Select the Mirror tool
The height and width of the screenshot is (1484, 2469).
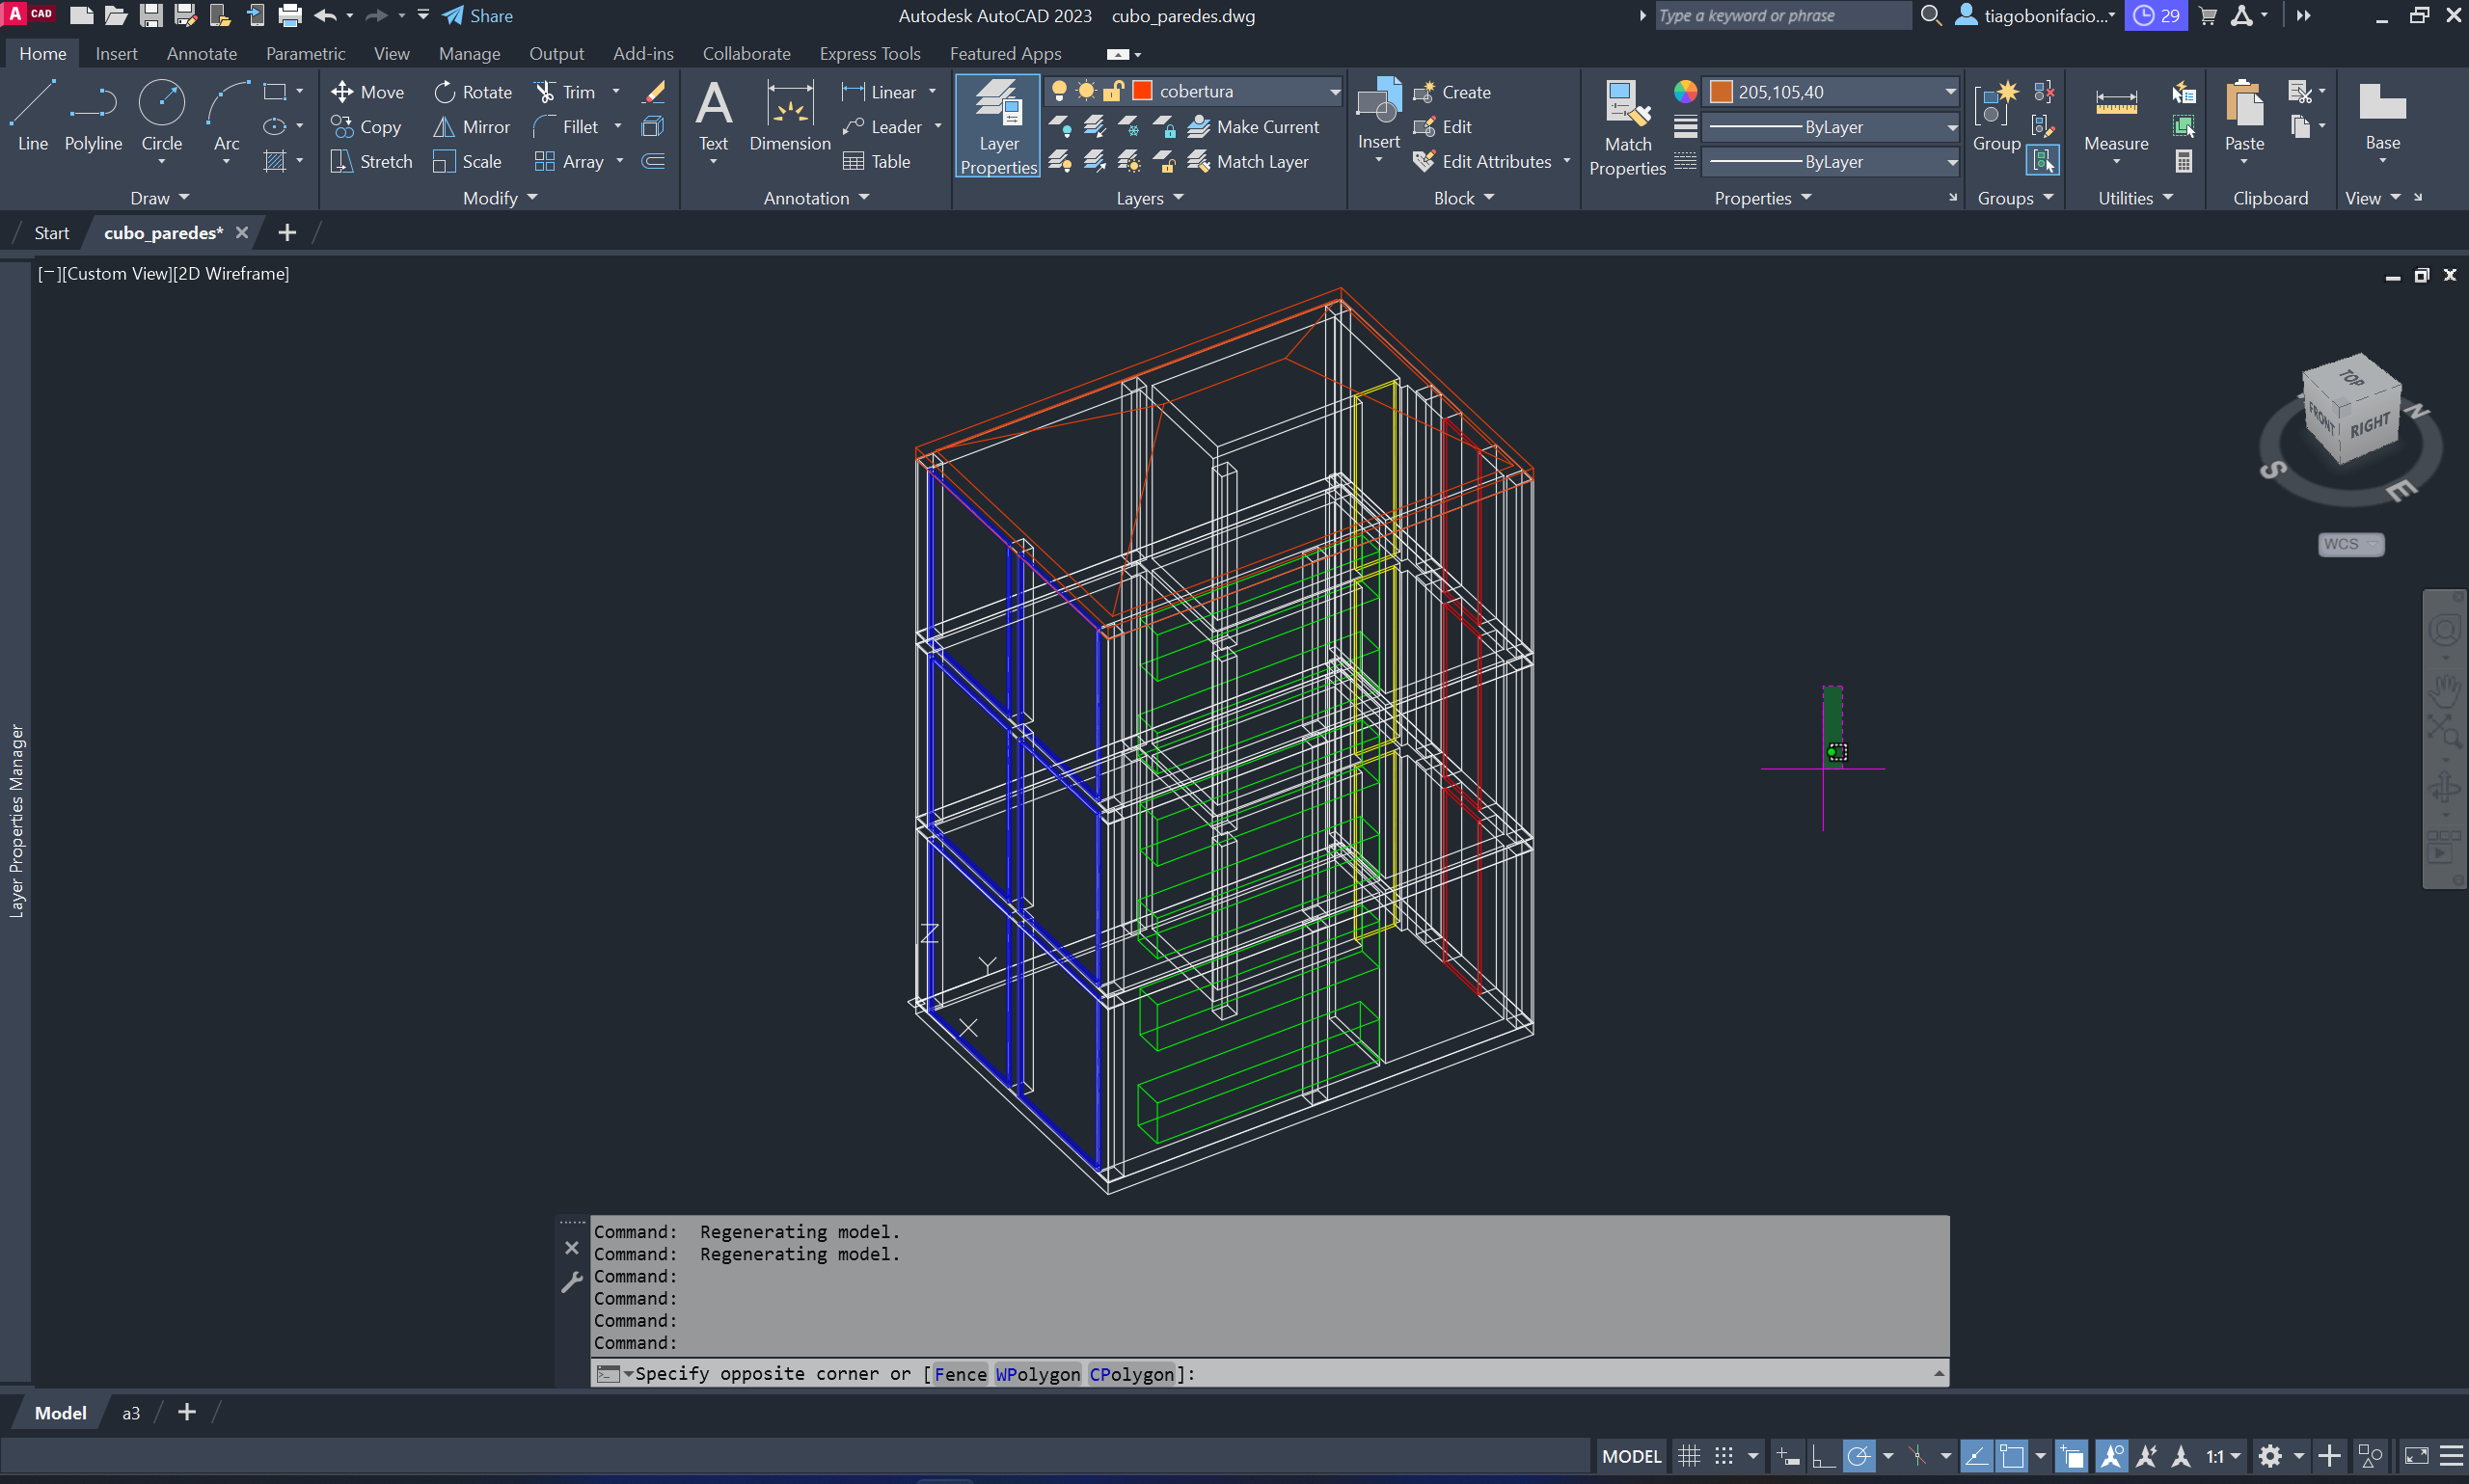coord(472,127)
